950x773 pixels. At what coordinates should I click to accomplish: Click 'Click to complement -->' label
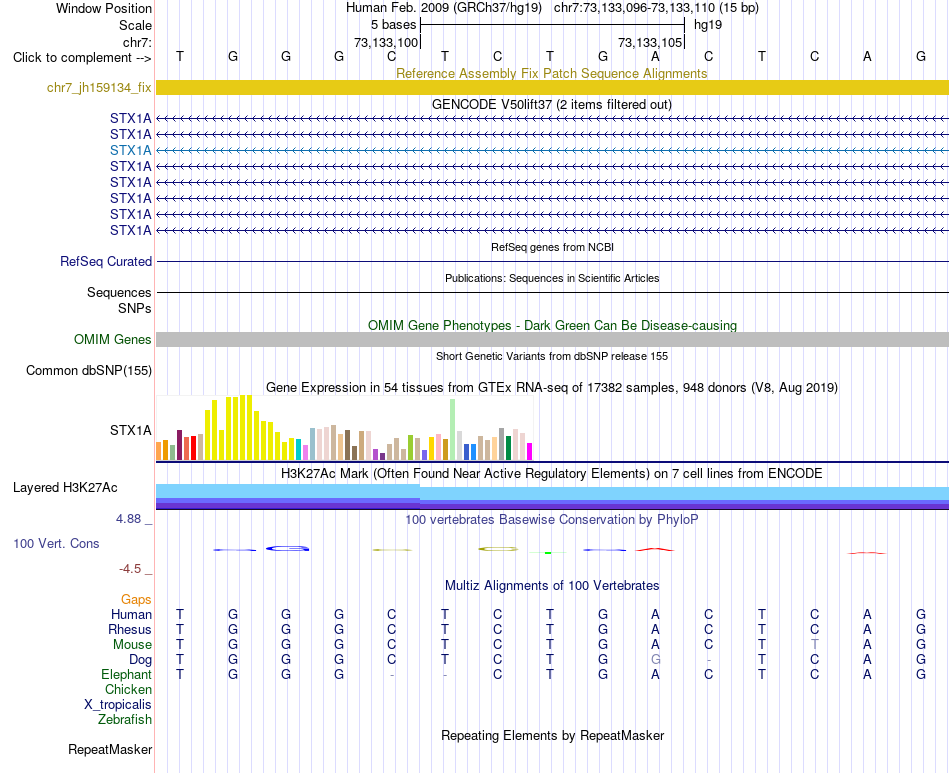click(82, 58)
